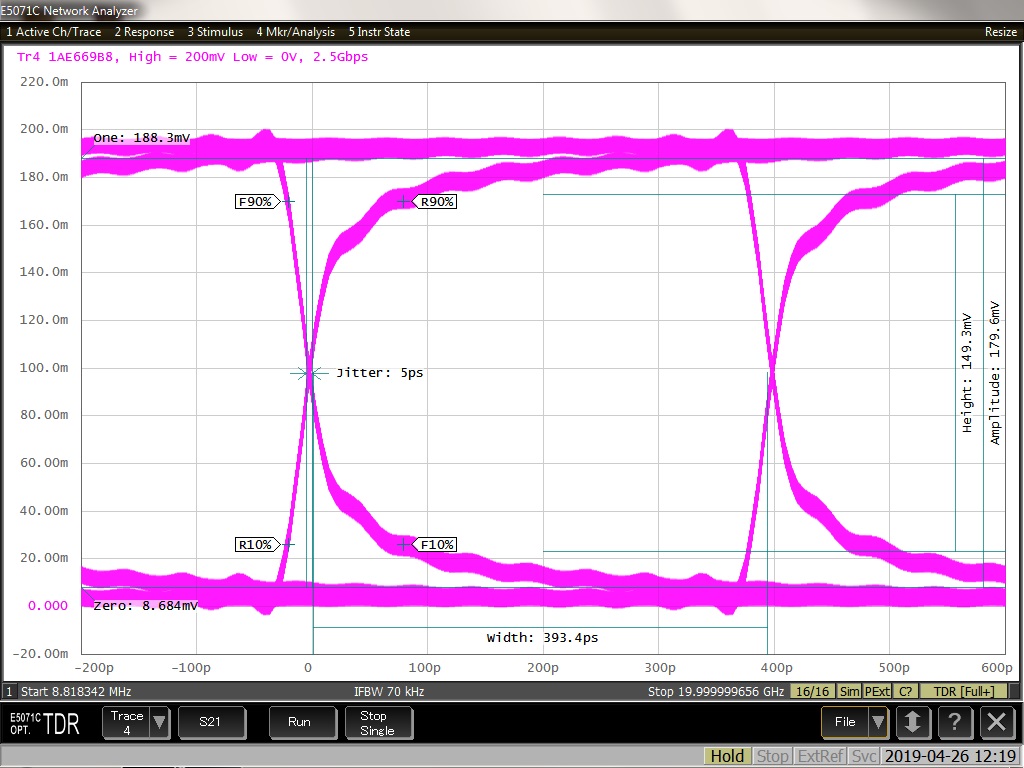
Task: Click the help question mark icon
Action: [954, 722]
